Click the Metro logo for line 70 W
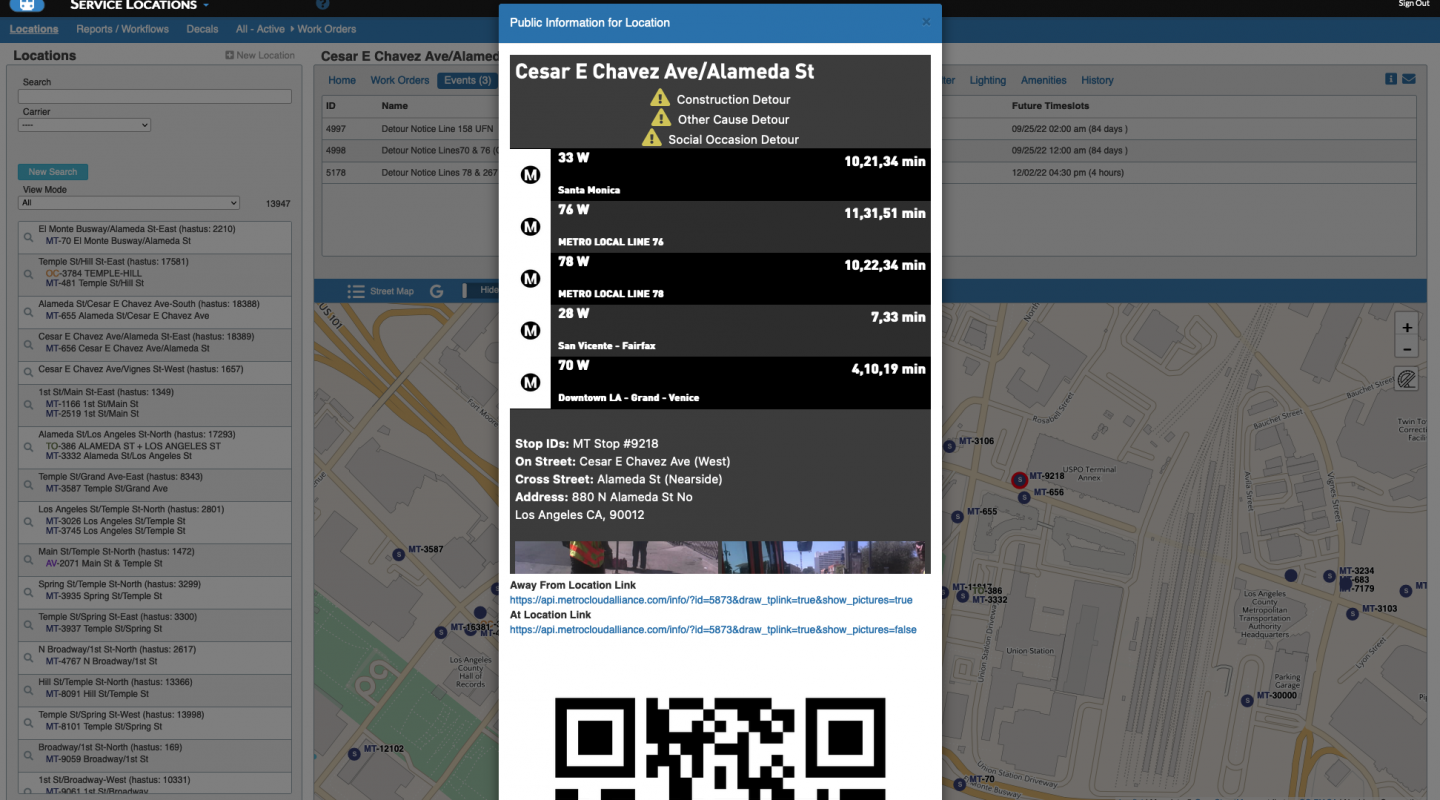Image resolution: width=1440 pixels, height=800 pixels. point(531,383)
